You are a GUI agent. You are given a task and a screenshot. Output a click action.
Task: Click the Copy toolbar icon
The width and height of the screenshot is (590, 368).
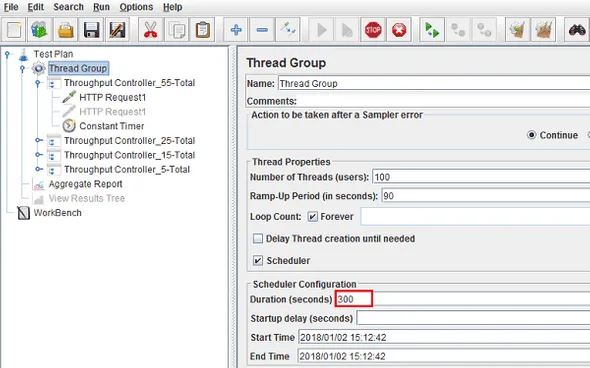coord(176,30)
